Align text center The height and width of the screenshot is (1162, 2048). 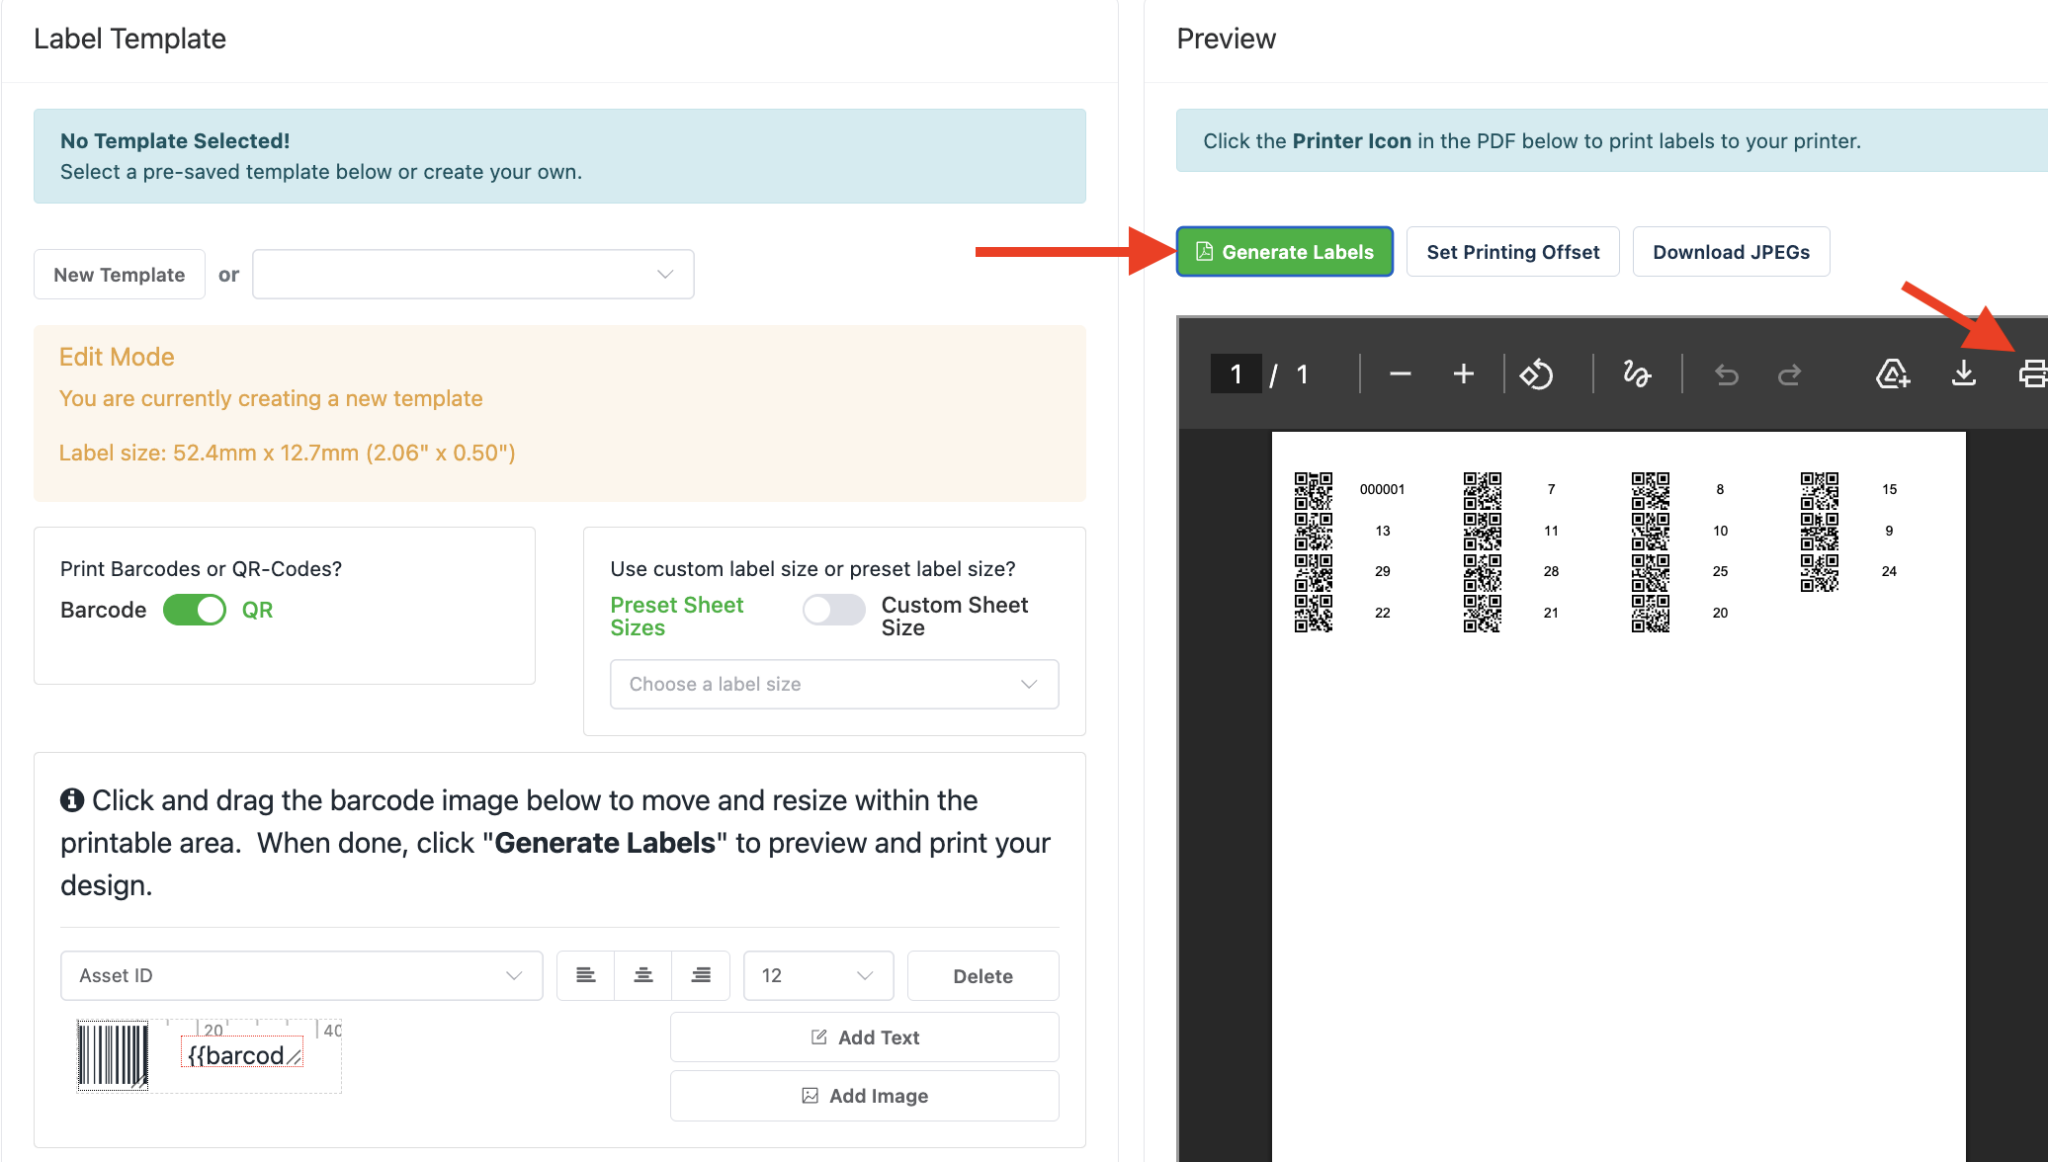point(644,975)
